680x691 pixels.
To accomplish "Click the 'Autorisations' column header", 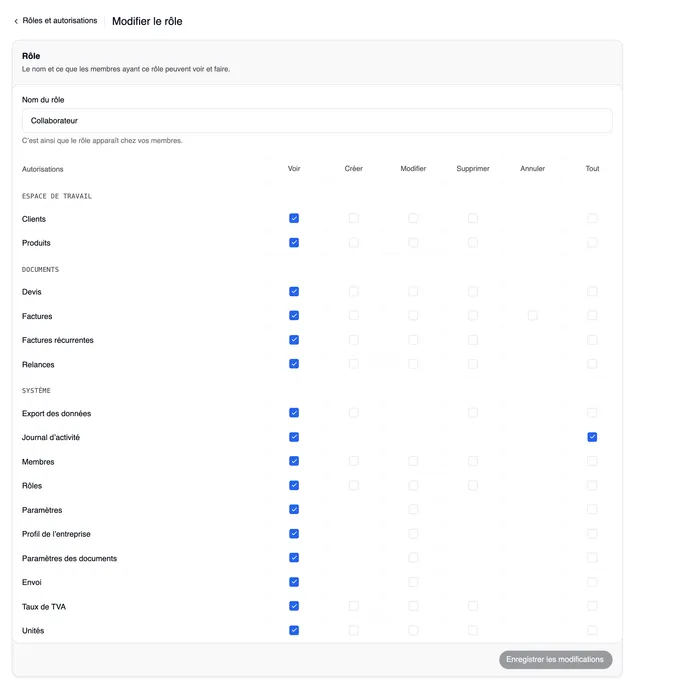I will (x=43, y=169).
